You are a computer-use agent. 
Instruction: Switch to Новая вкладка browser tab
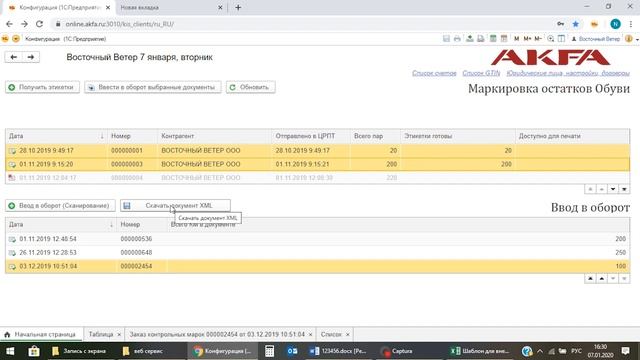[x=171, y=7]
